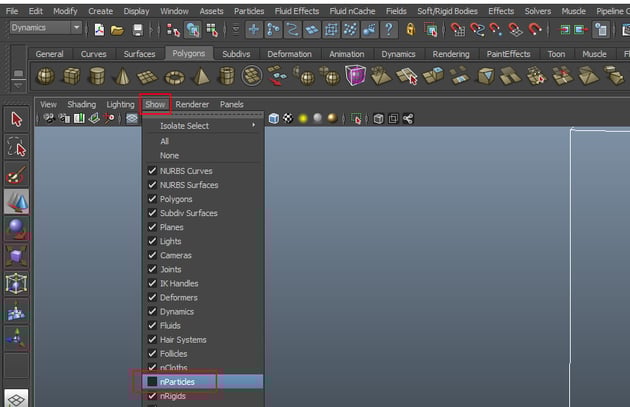Switch to the PaintEffects shelf tab

pyautogui.click(x=508, y=54)
